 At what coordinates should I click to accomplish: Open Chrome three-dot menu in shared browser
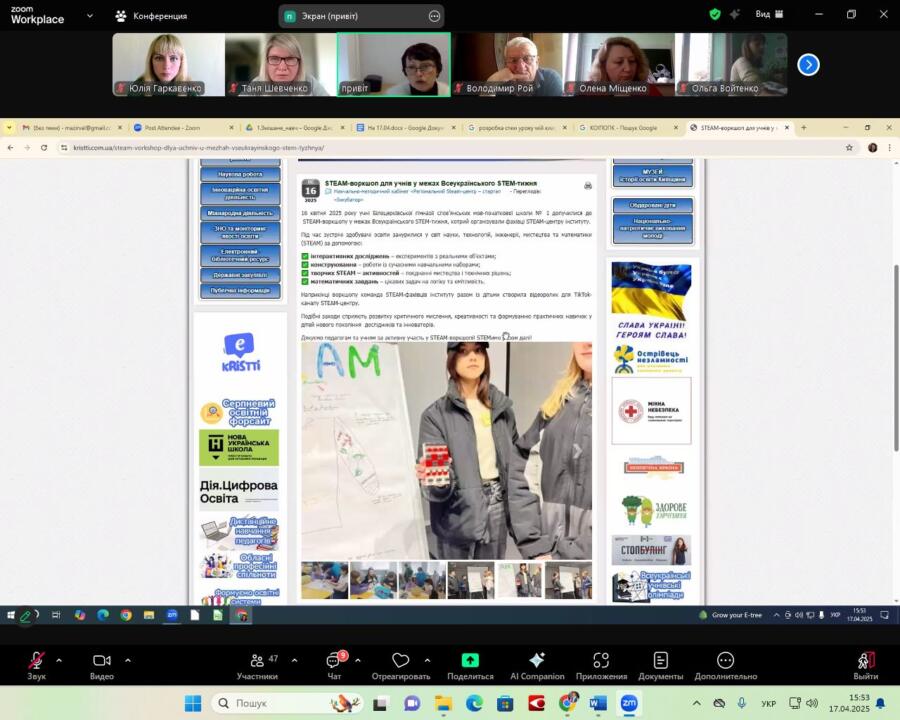(x=890, y=148)
